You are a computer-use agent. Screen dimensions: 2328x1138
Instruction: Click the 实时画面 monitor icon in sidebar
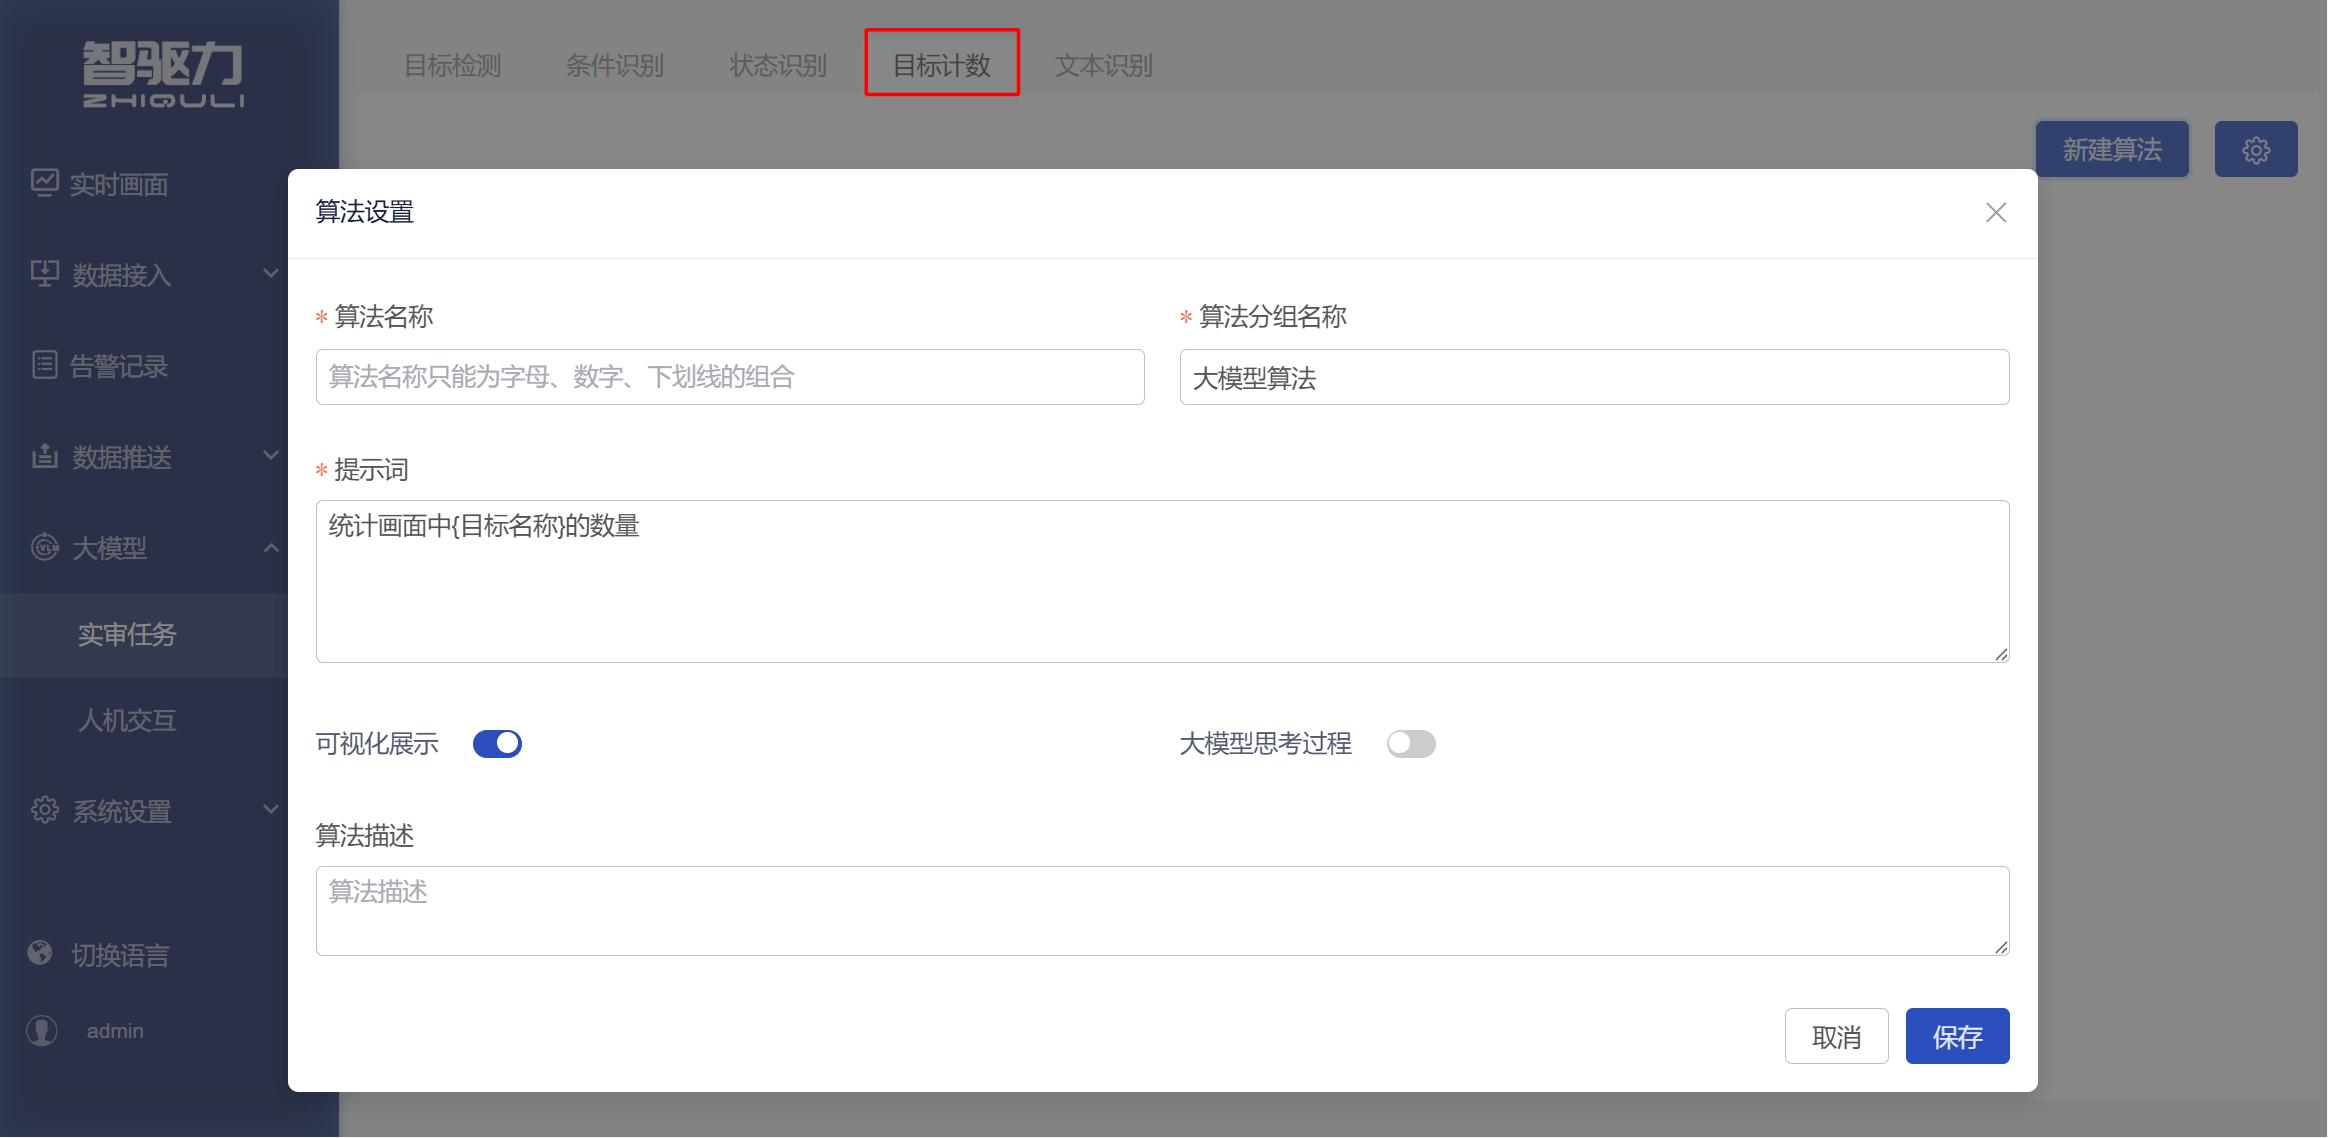[x=44, y=182]
